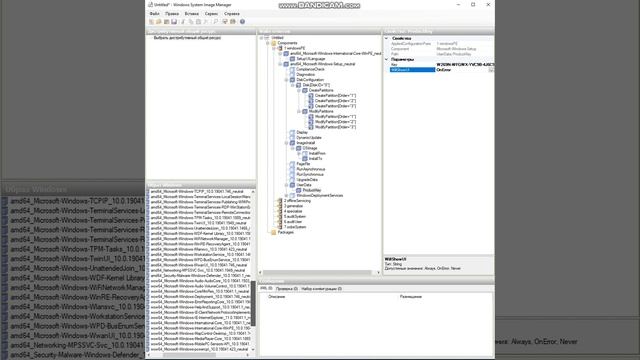Select amd64_Microsoft-Windows-Setup_neutral component node

tap(322, 64)
